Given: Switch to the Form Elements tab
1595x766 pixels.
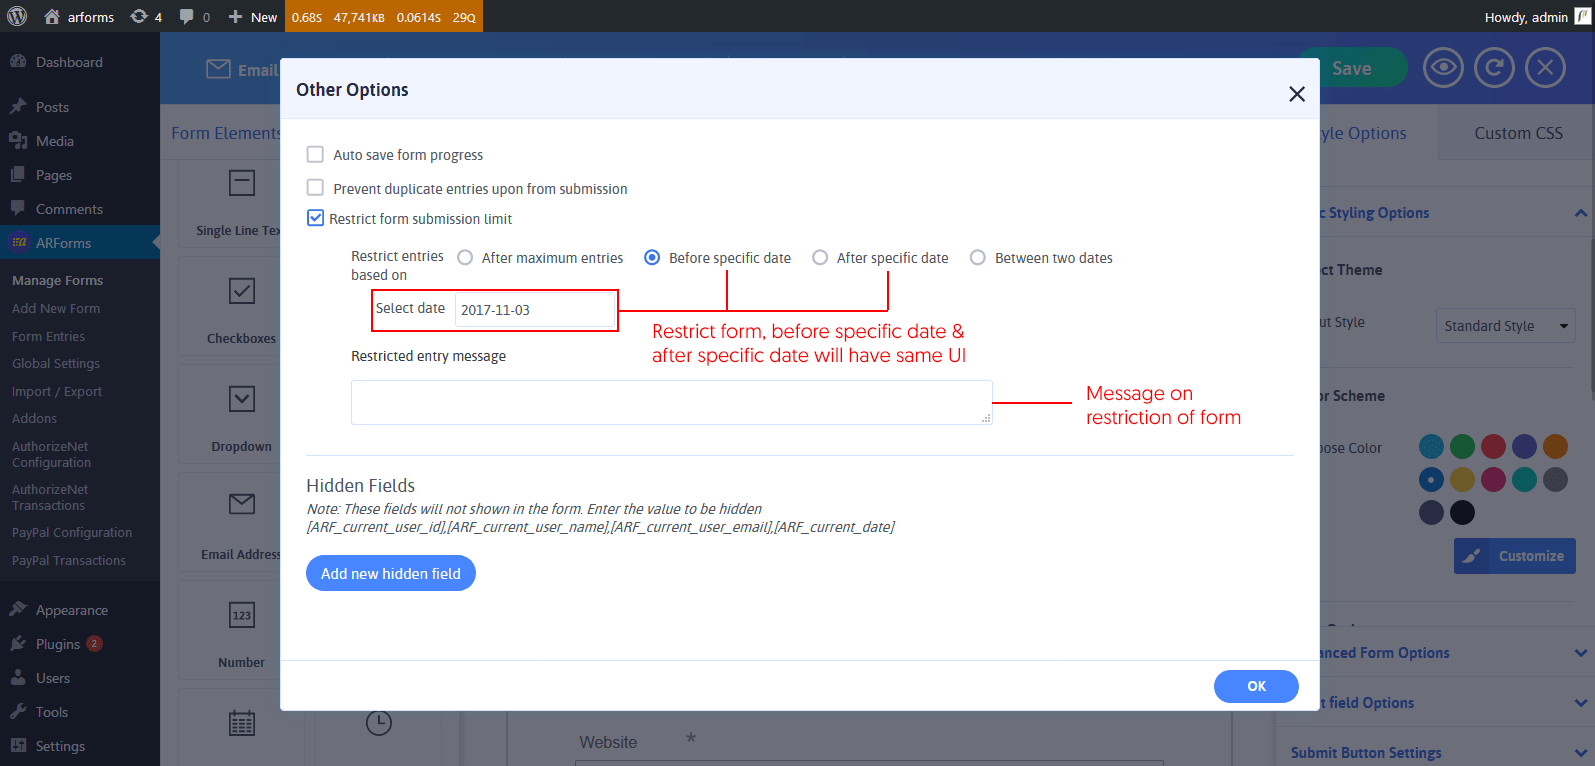Looking at the screenshot, I should tap(226, 133).
